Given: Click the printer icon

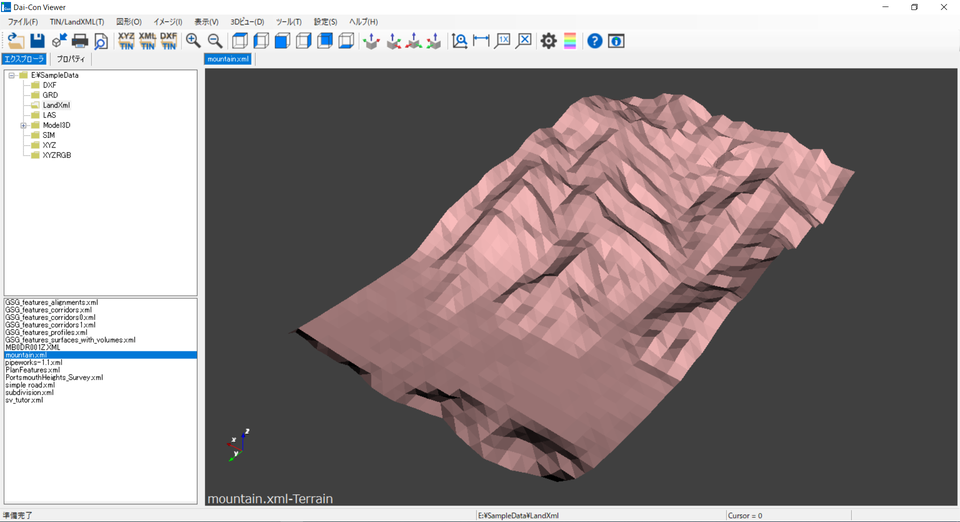Looking at the screenshot, I should (80, 41).
